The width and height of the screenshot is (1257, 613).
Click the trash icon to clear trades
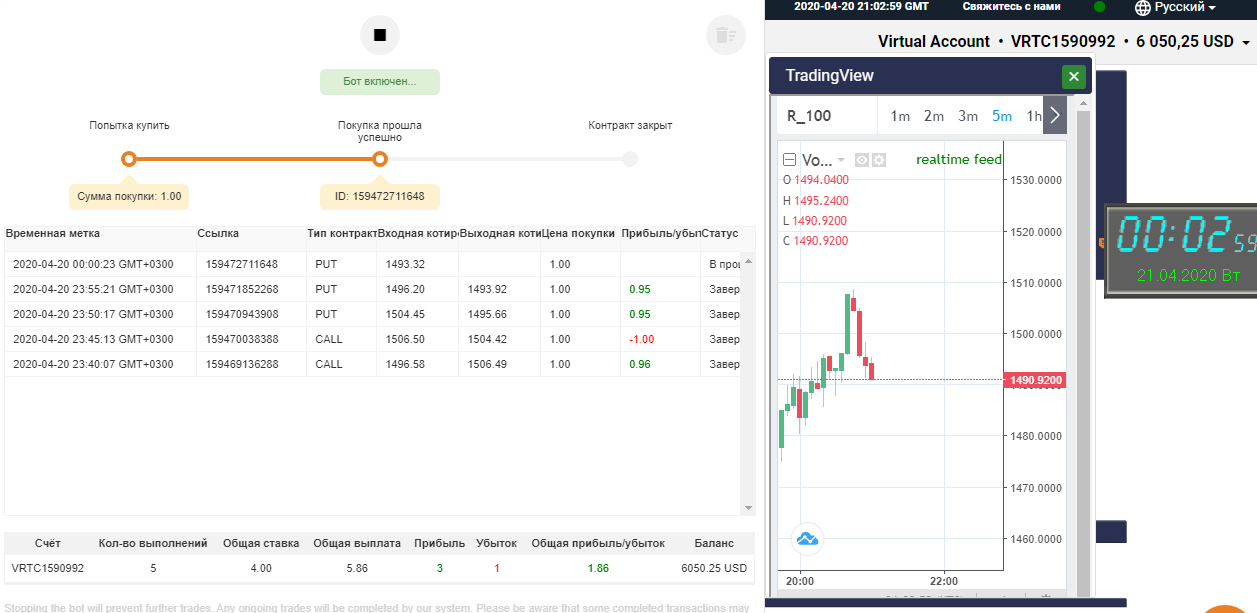[x=725, y=35]
